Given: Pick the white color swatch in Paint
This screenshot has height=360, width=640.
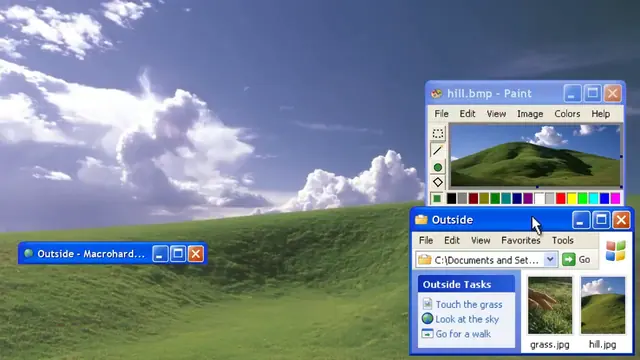Looking at the screenshot, I should [540, 198].
